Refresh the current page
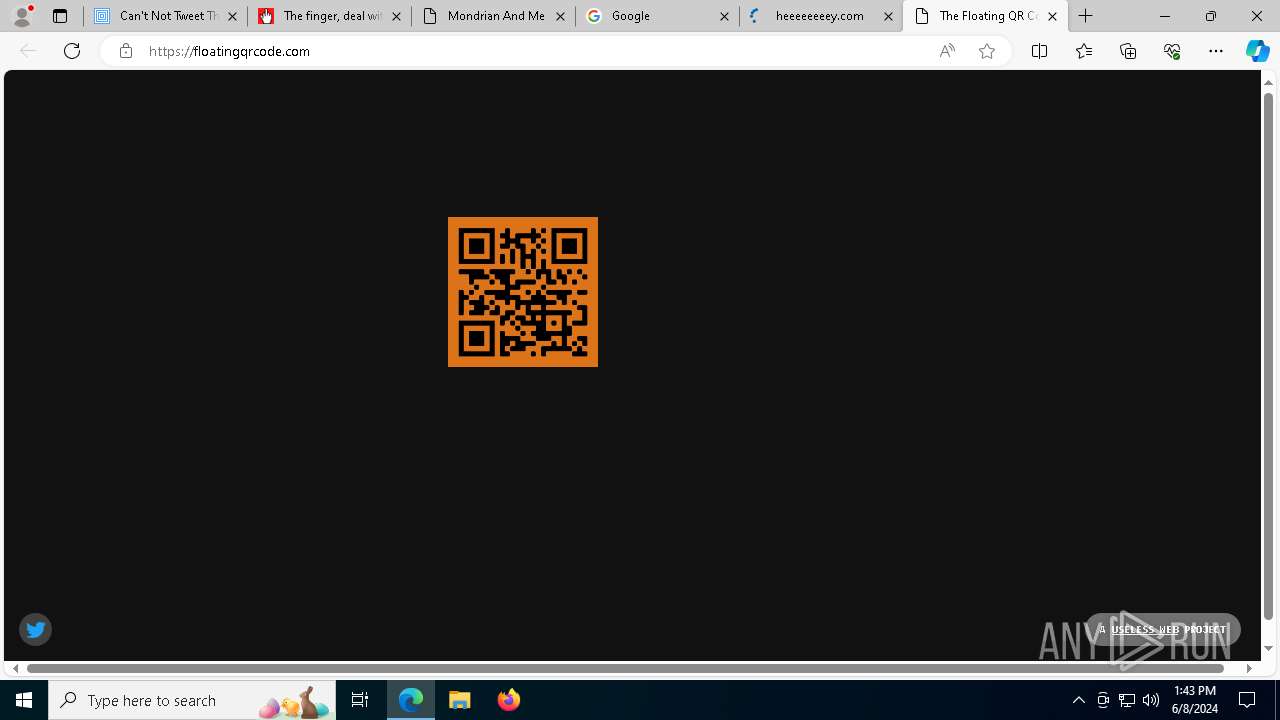The image size is (1280, 720). point(72,51)
